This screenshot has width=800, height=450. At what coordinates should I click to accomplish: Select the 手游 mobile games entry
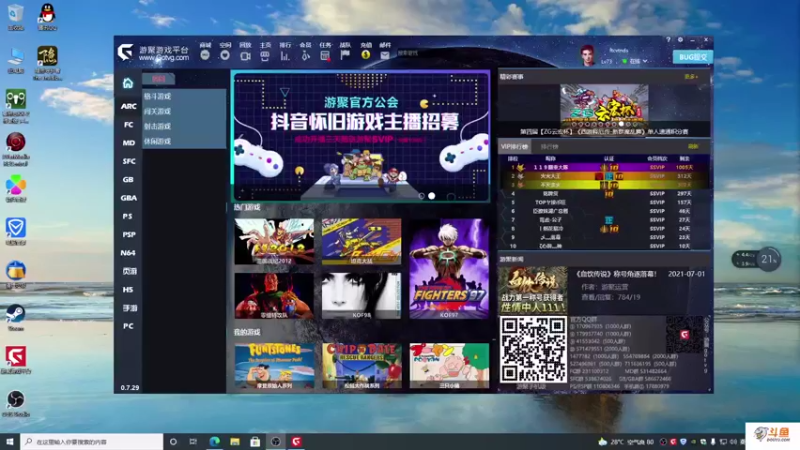pyautogui.click(x=129, y=308)
